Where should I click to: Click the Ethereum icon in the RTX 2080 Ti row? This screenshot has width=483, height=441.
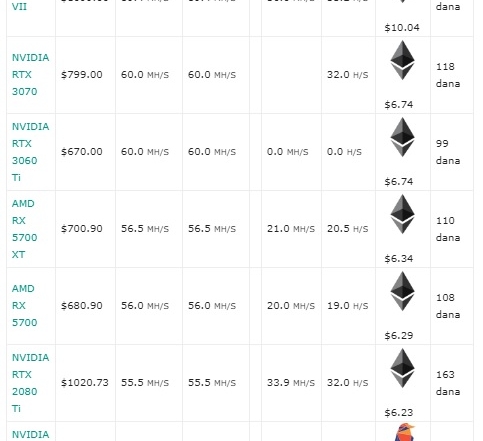click(x=402, y=368)
